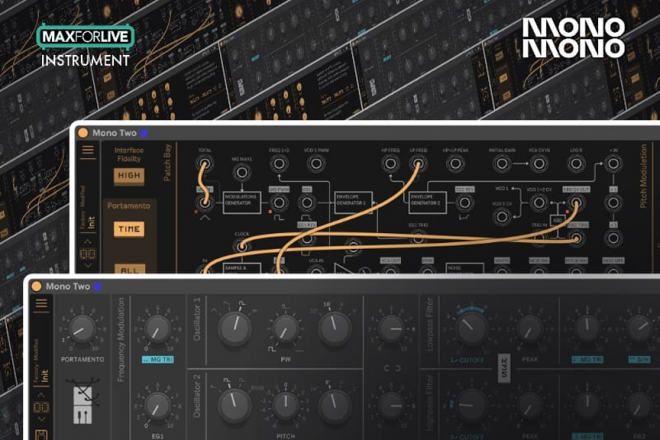Open the MG TRI dropdown in Lowpass Filter
Screen dimensions: 660x440
click(588, 360)
